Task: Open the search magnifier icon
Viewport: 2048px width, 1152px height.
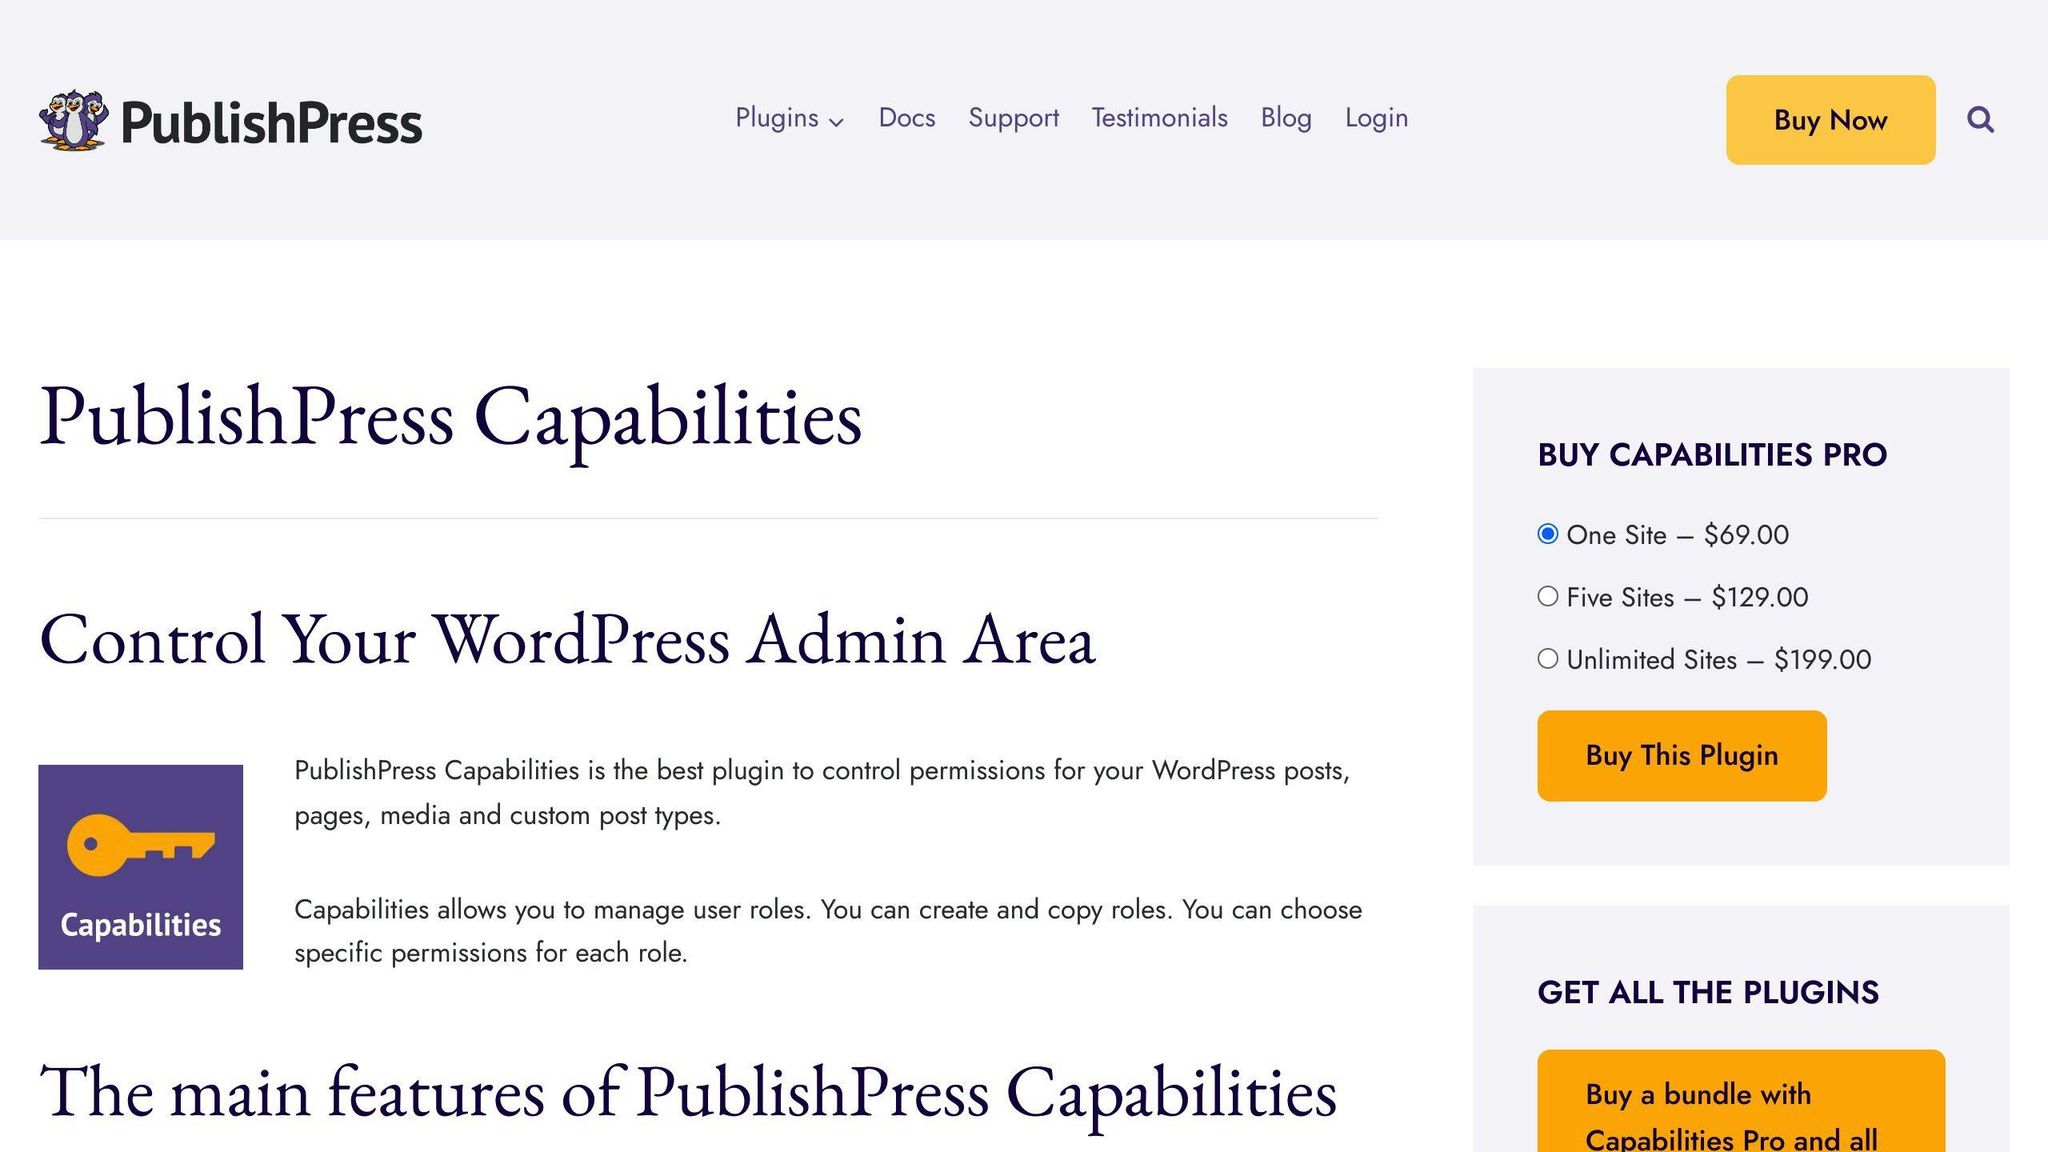Action: 1980,120
